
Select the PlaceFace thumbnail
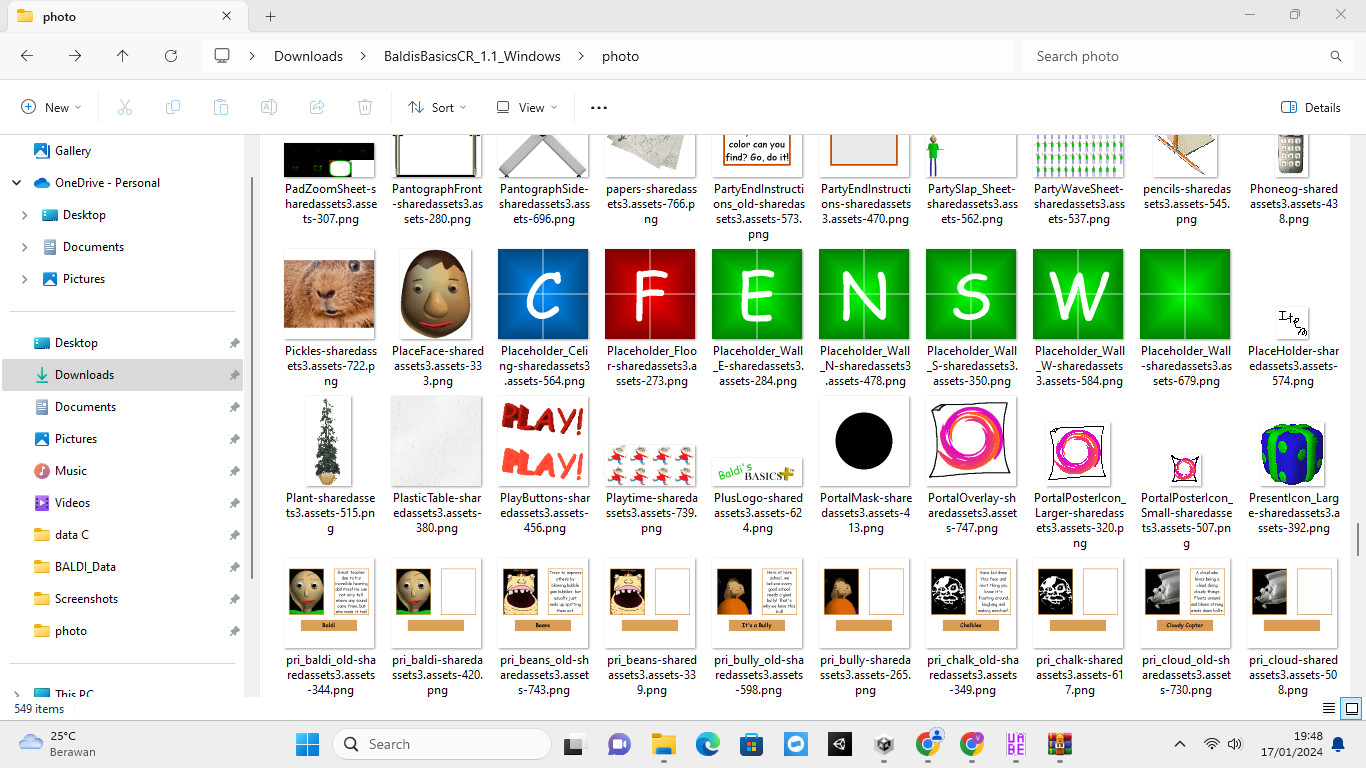(436, 294)
